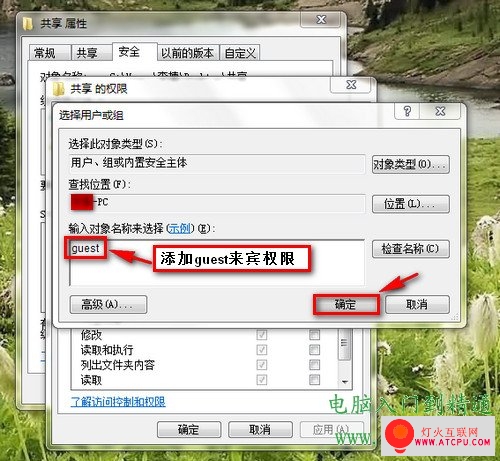Click 确定 in the select user dialog
The image size is (500, 461).
346,304
